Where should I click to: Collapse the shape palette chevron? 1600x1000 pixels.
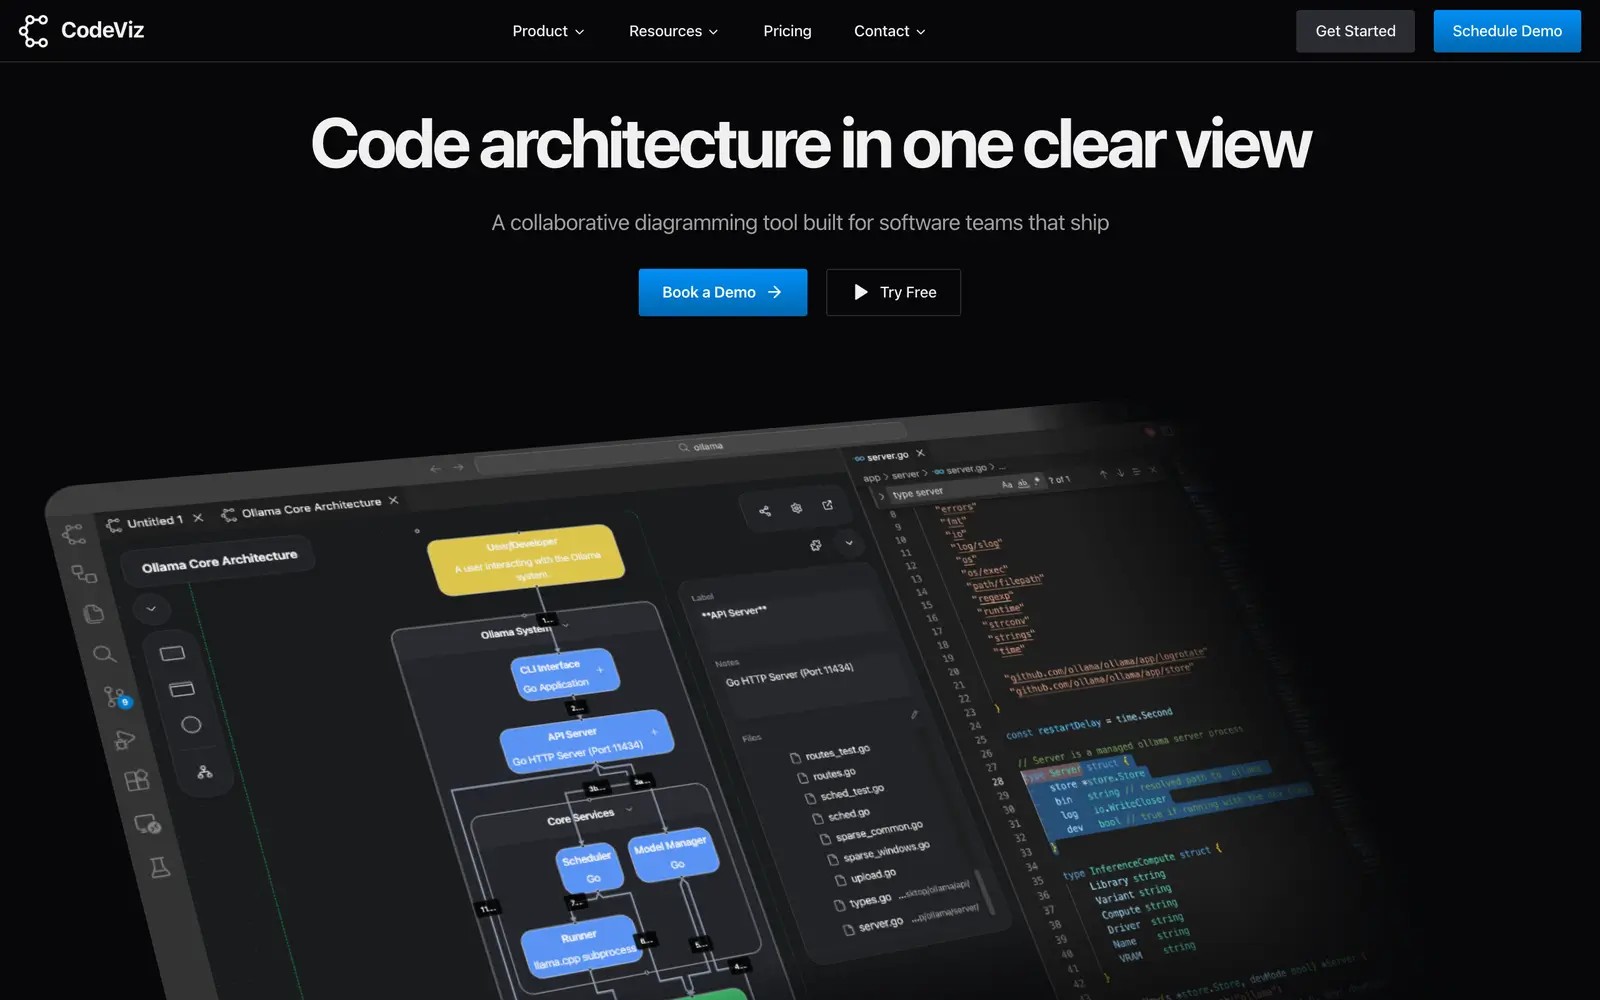click(x=151, y=608)
